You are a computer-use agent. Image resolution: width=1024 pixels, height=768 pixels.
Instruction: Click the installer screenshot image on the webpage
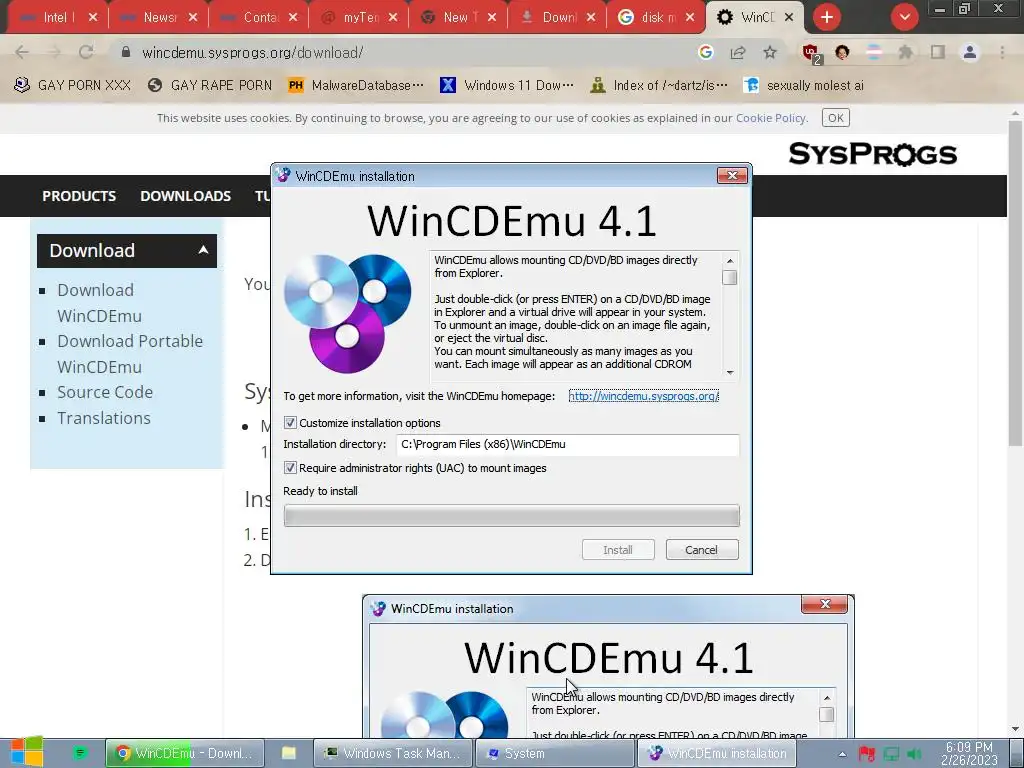coord(608,666)
